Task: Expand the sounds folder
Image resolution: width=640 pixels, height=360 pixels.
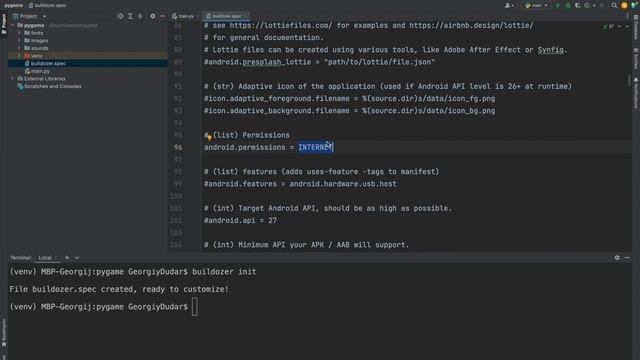Action: (19, 48)
